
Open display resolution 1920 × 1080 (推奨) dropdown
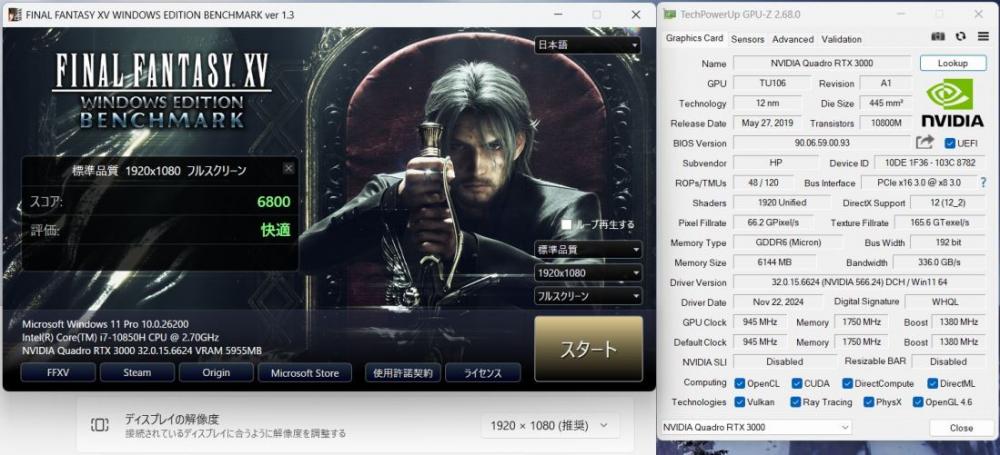550,425
